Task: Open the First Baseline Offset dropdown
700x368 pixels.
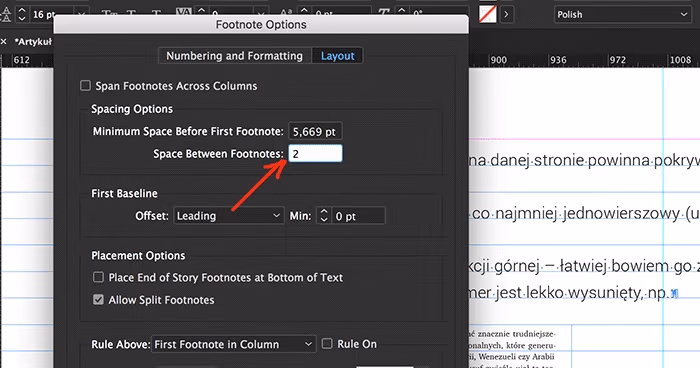Action: pos(229,216)
